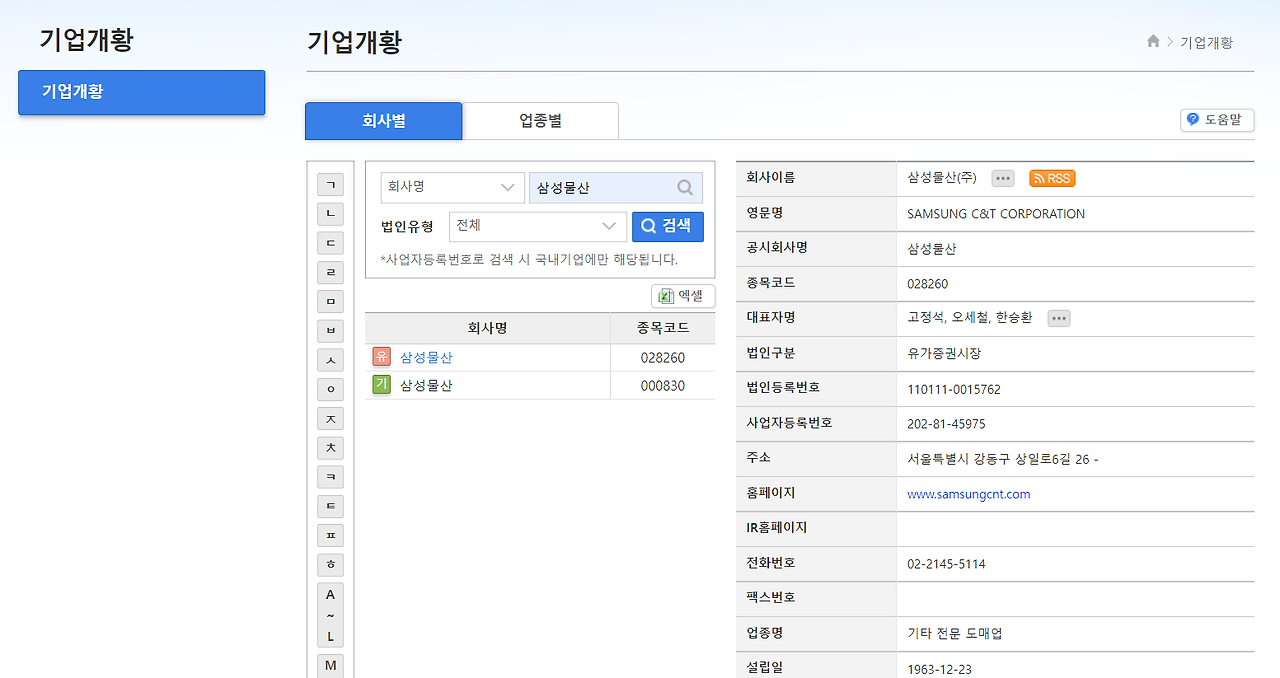
Task: Click the 업종명 value 기타 전문 도매업
Action: pyautogui.click(x=955, y=634)
